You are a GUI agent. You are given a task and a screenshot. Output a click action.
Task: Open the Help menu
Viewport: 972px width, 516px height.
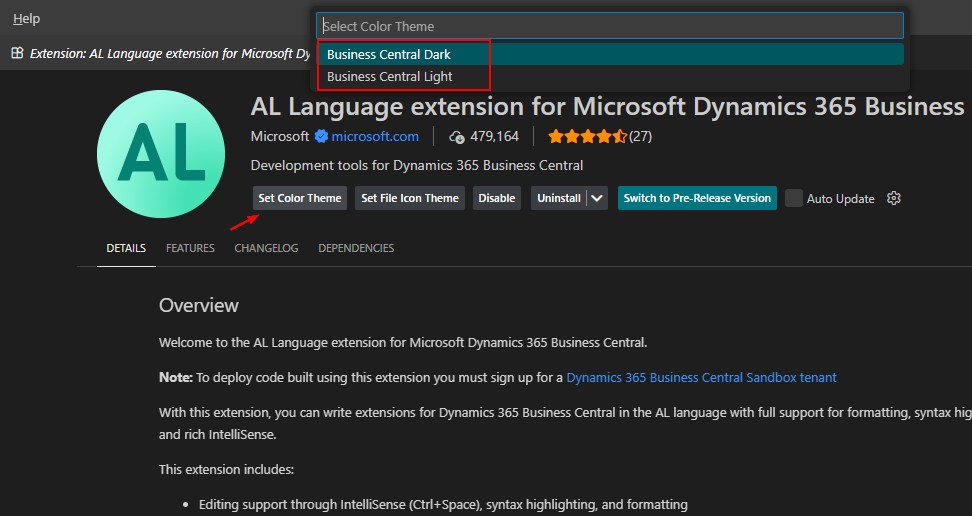pos(26,19)
